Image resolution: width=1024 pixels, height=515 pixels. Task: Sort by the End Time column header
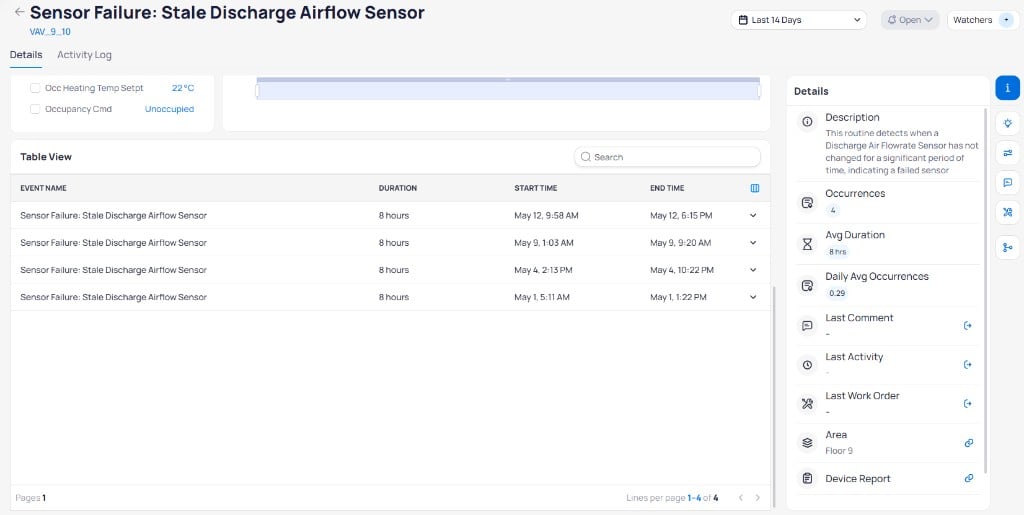(x=667, y=188)
